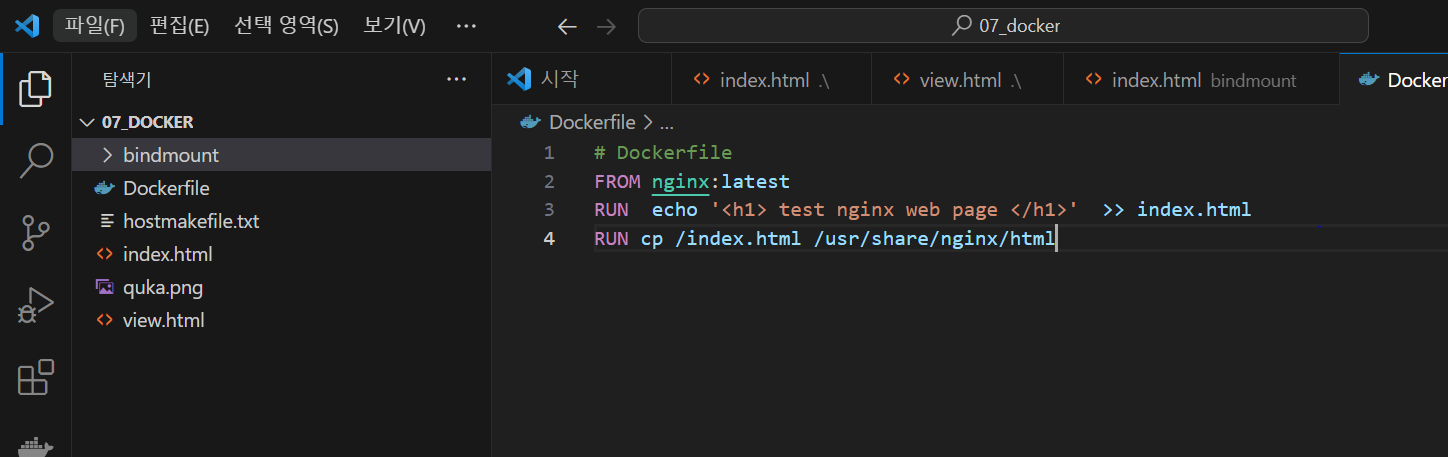
Task: Switch to the 시작 tab
Action: [580, 79]
